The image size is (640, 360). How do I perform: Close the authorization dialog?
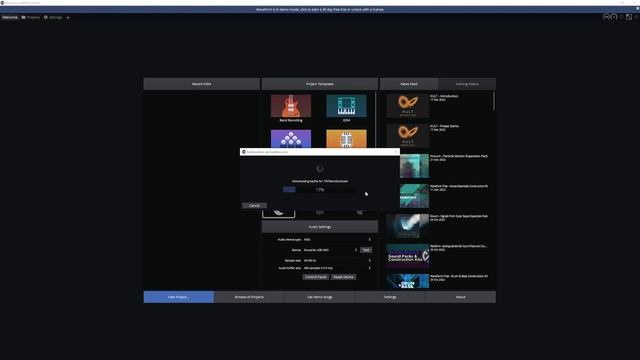(x=396, y=152)
